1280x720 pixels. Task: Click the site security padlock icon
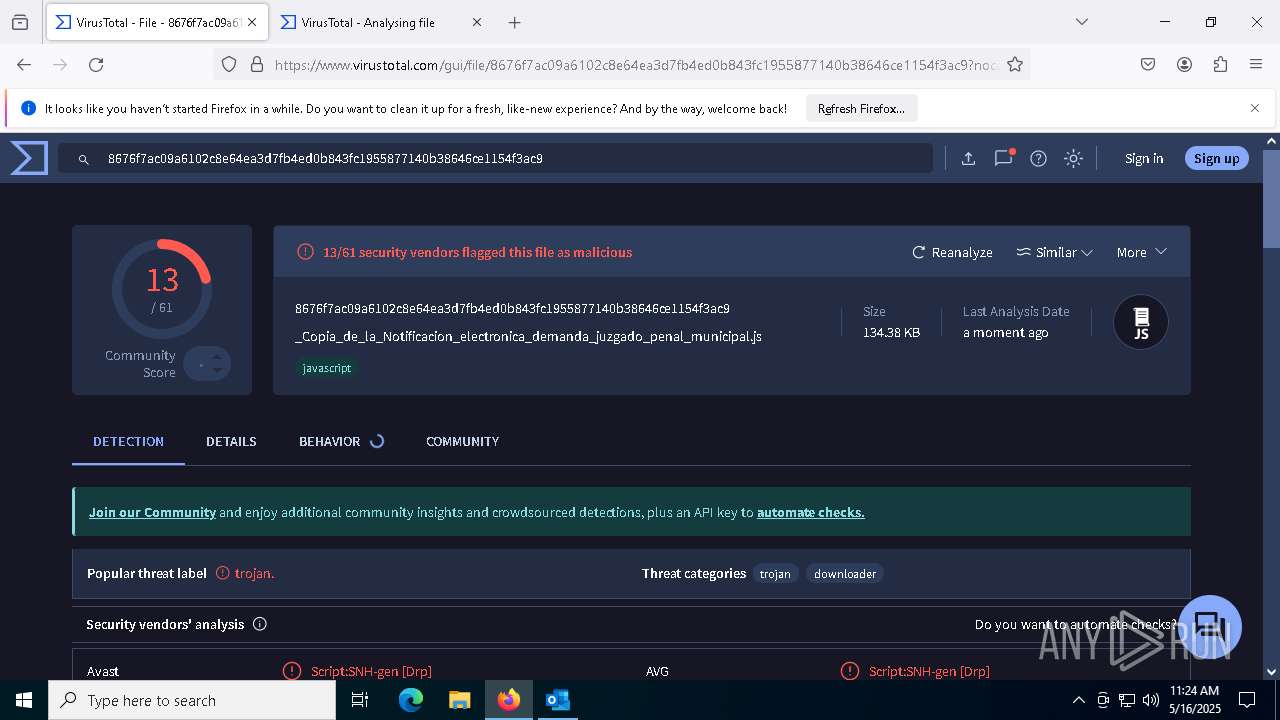click(x=257, y=64)
